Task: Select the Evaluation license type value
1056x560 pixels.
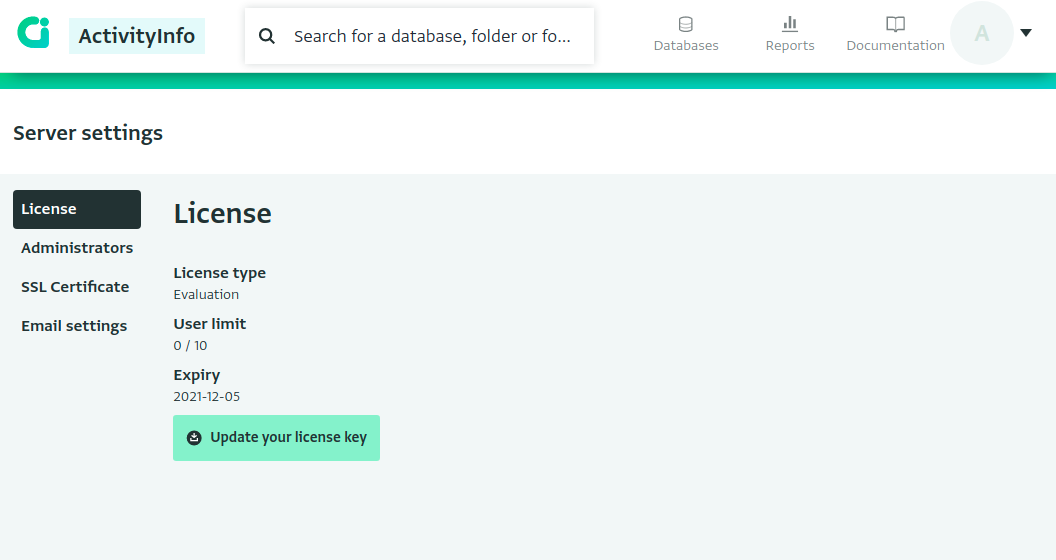Action: pos(206,295)
